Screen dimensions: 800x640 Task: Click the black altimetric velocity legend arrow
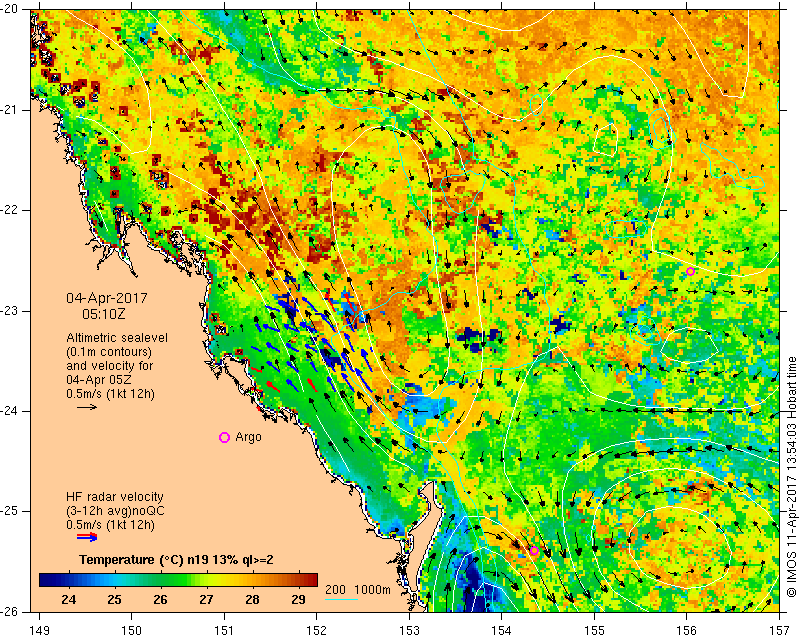(x=87, y=407)
